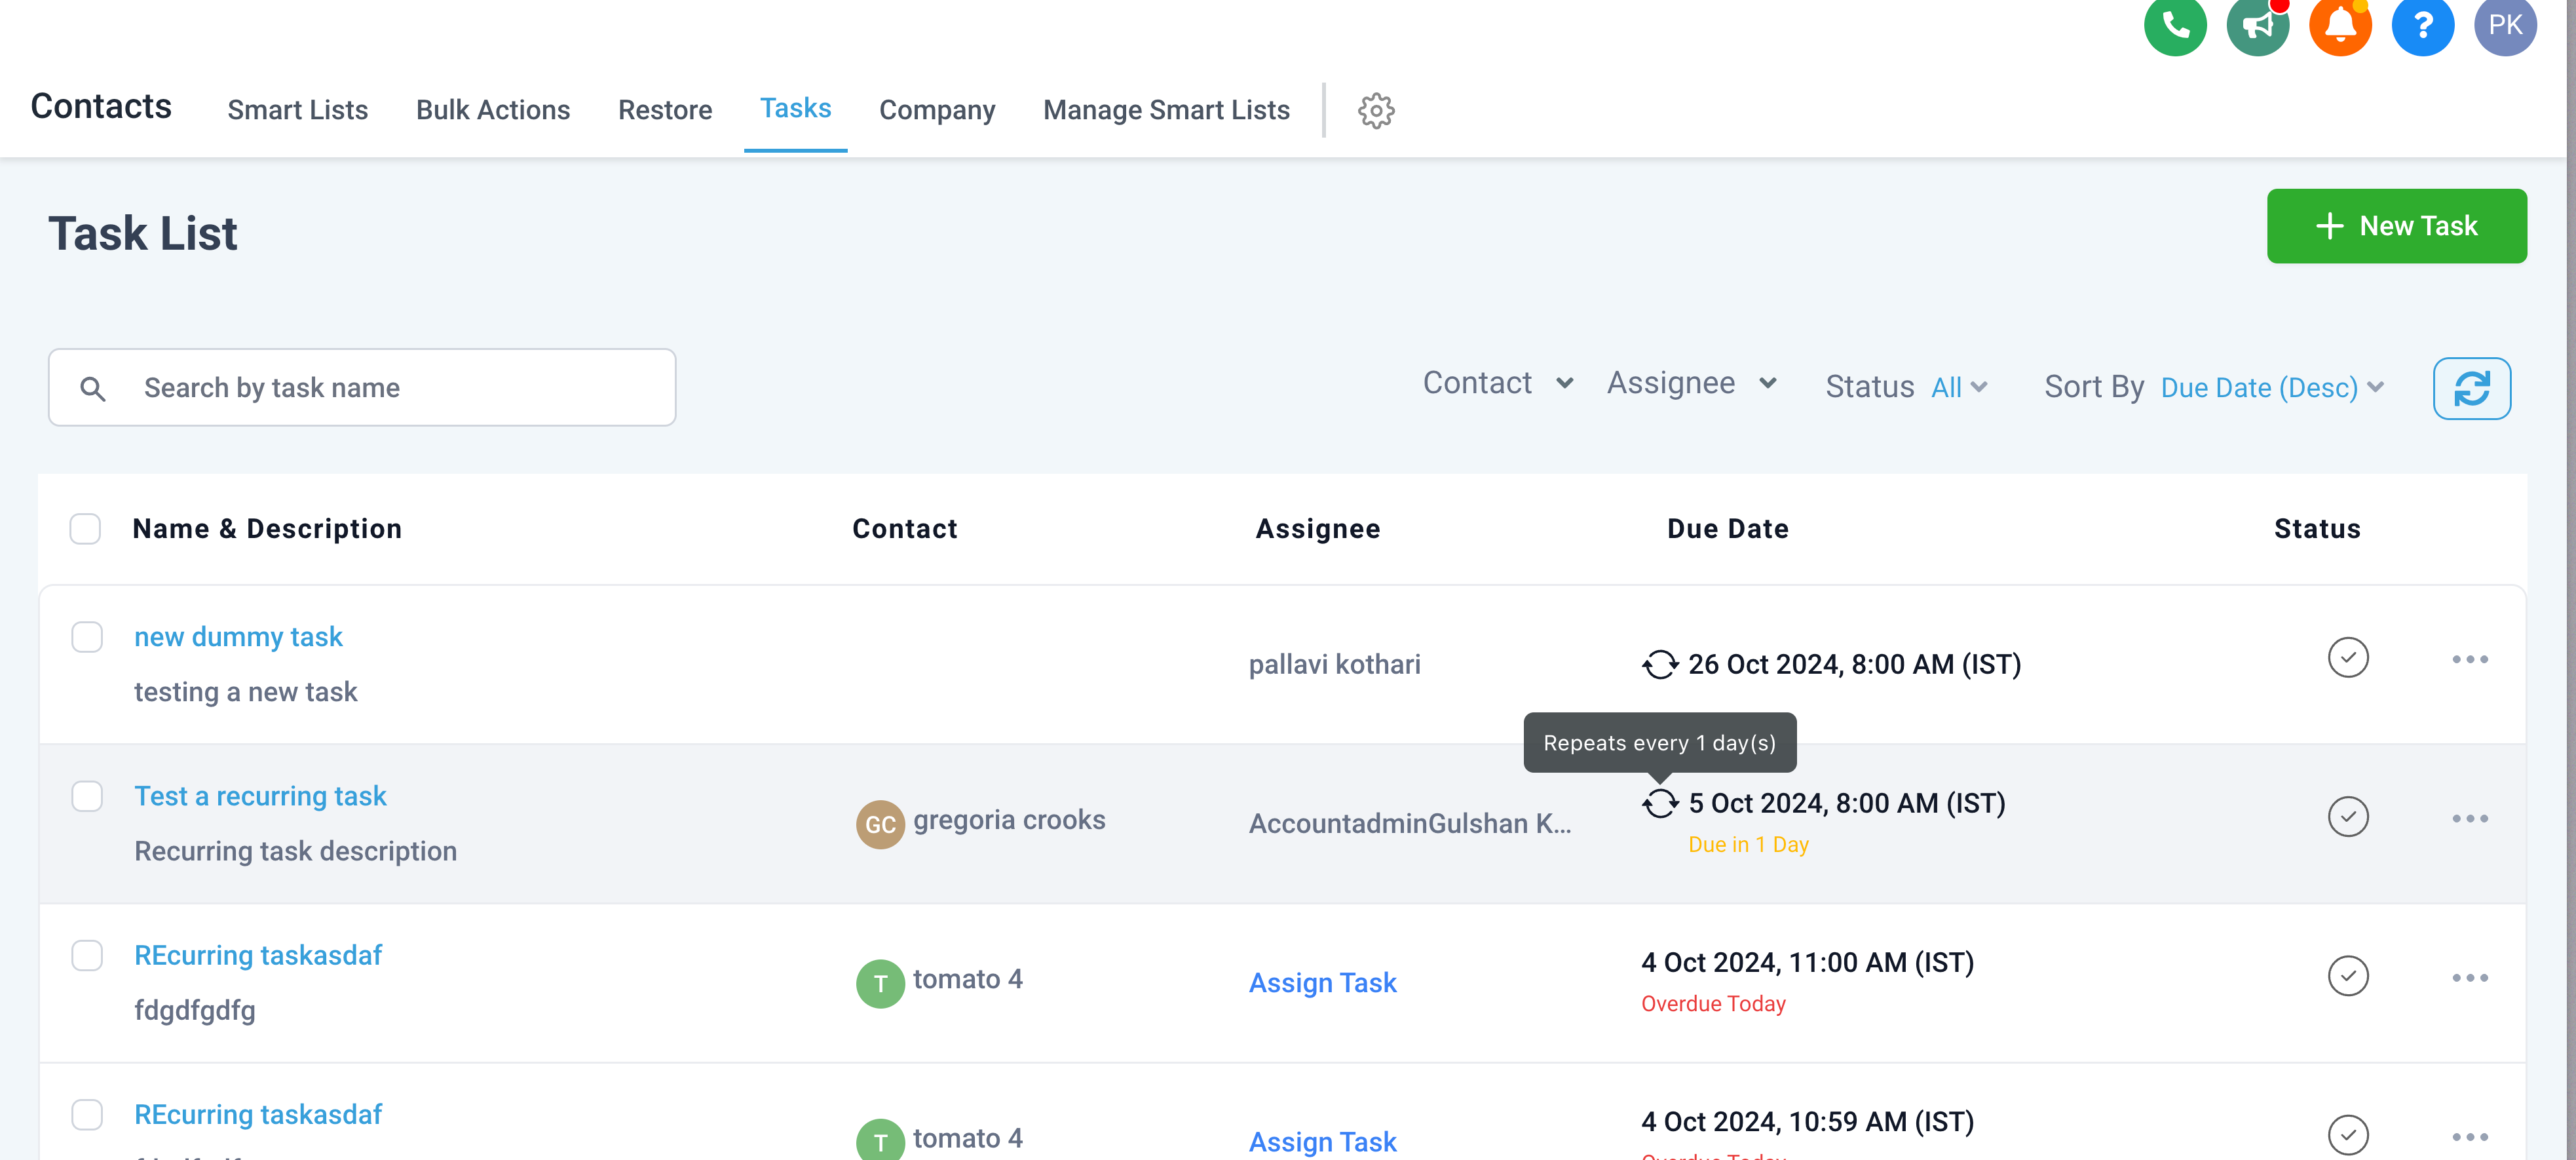2576x1160 pixels.
Task: Click the Contact column header
Action: click(905, 529)
